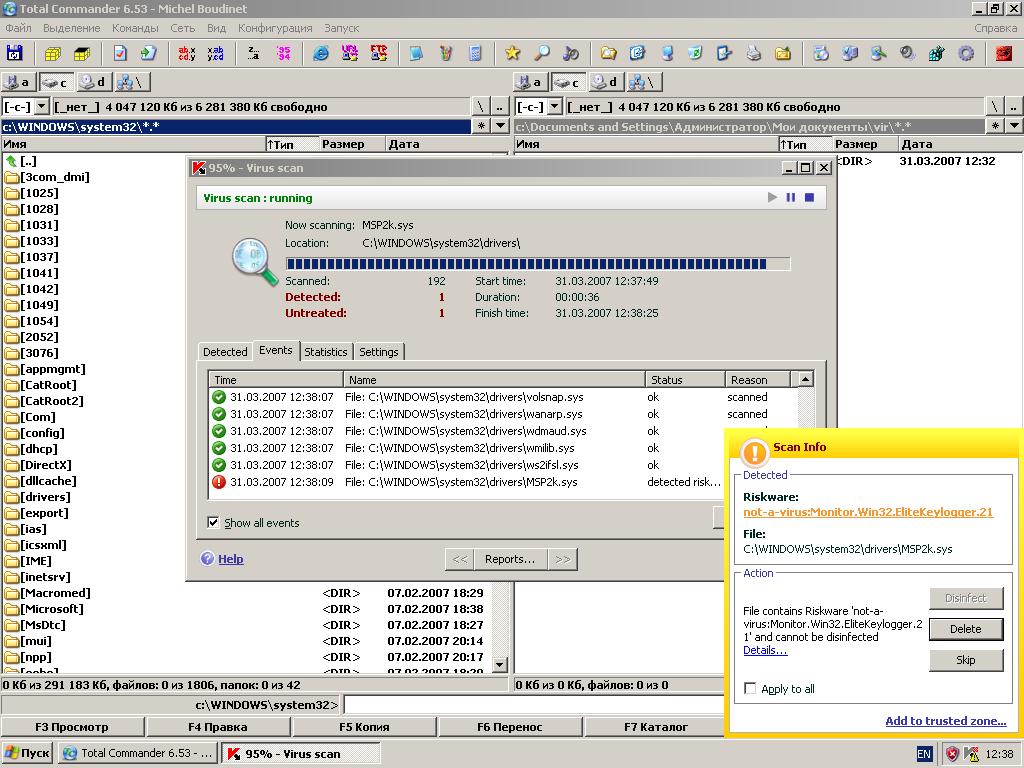Open the drivers folder in left panel

point(45,497)
